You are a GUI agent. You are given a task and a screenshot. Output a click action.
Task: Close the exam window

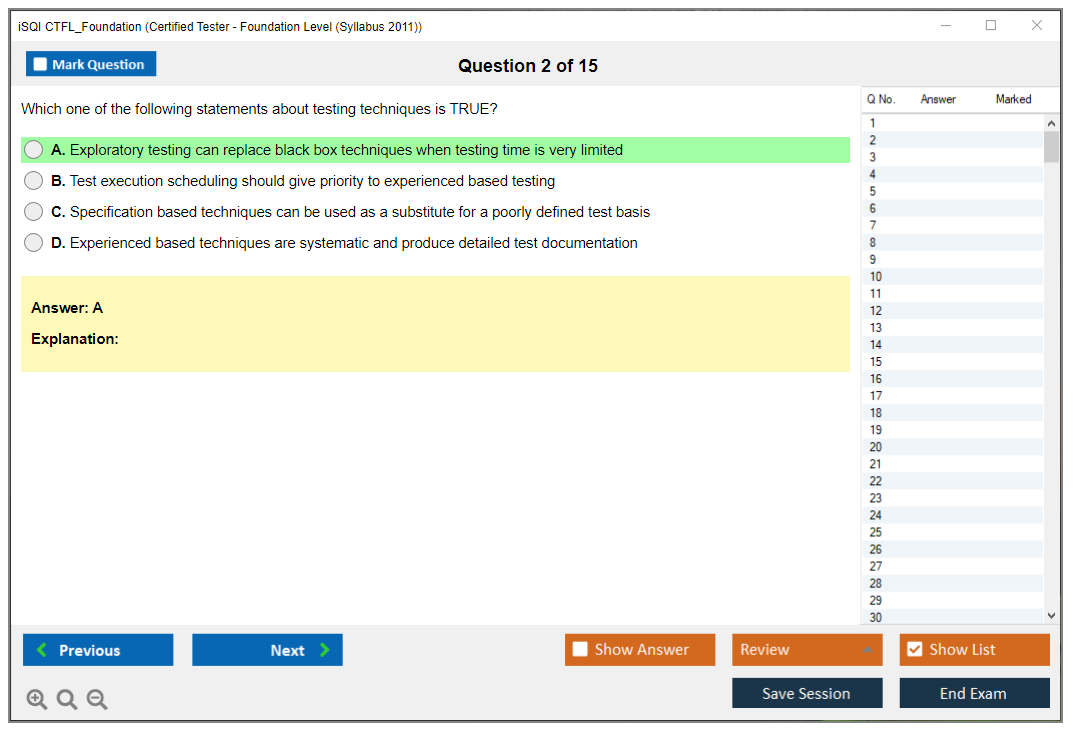point(1037,26)
